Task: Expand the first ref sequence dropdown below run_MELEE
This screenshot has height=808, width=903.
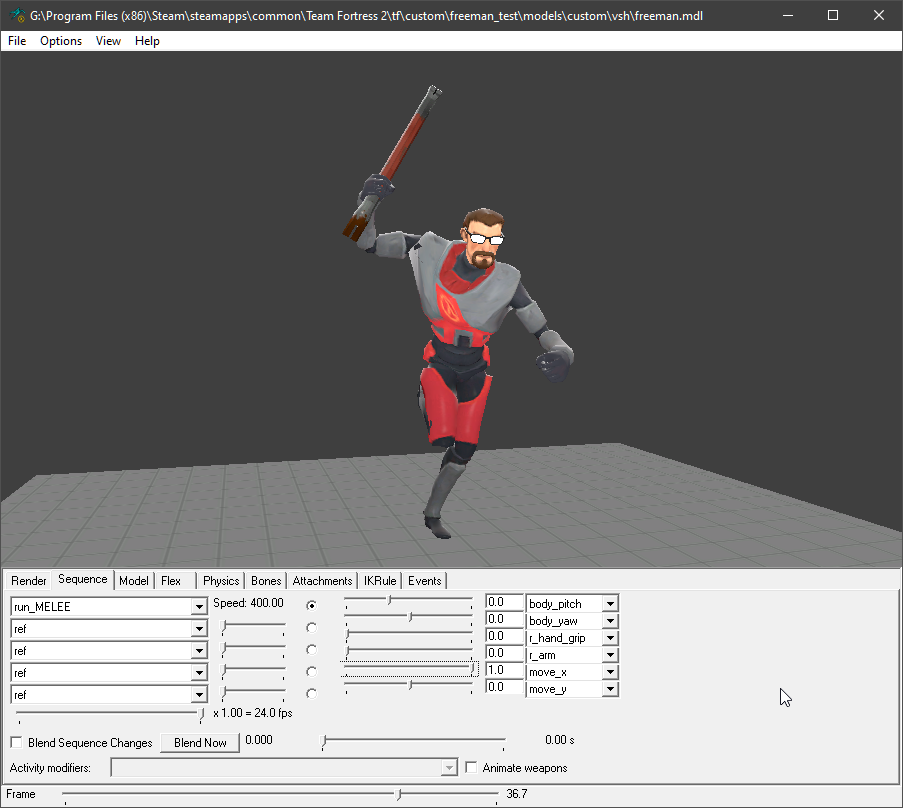Action: (x=199, y=628)
